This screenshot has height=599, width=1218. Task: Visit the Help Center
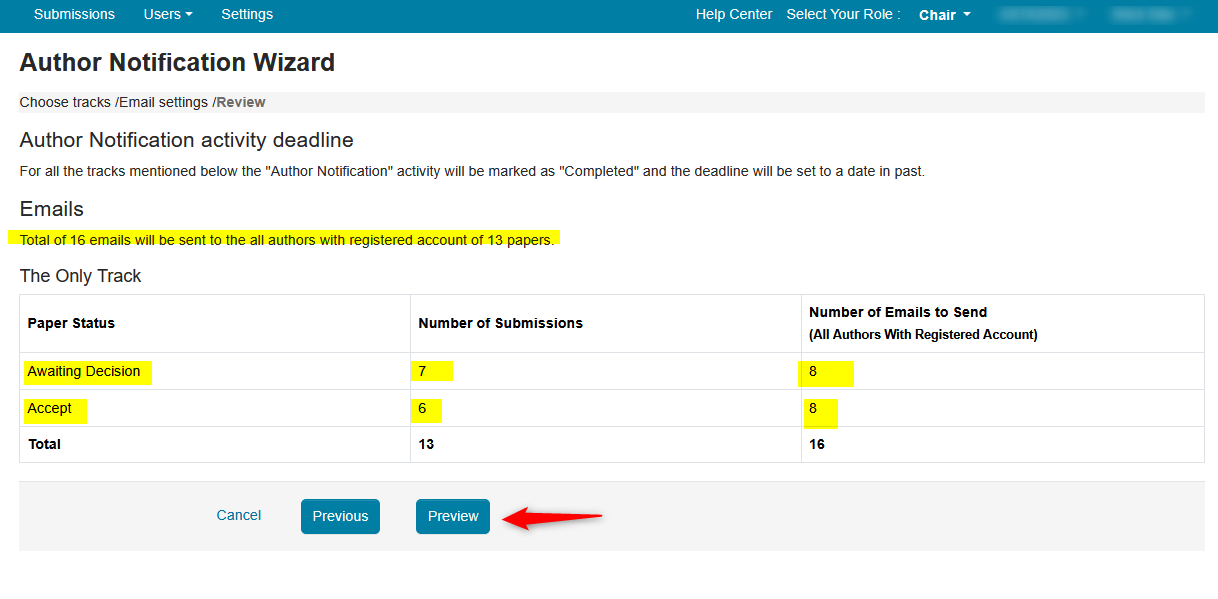click(734, 14)
